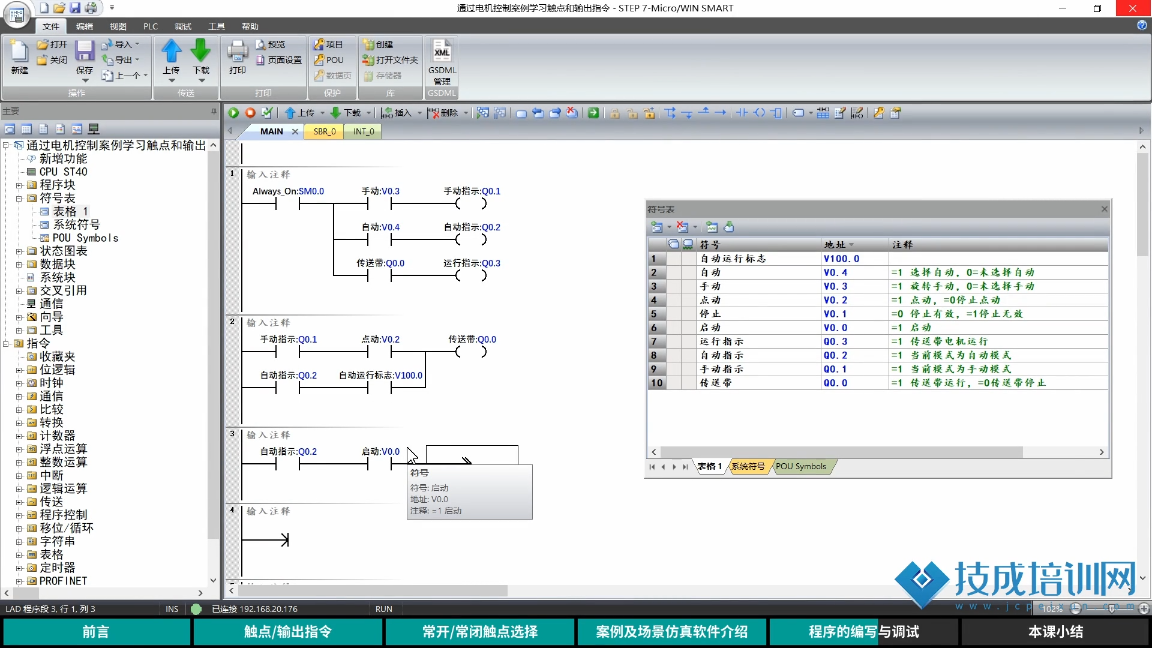Screen dimensions: 1152x648
Task: Close the 符号表 symbol table panel
Action: coord(1104,209)
